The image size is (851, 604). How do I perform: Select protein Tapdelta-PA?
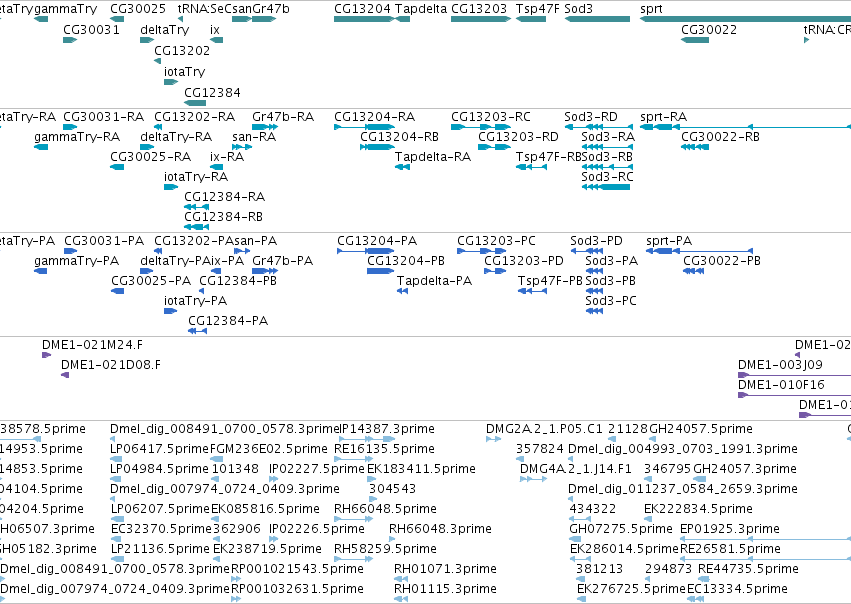click(434, 281)
